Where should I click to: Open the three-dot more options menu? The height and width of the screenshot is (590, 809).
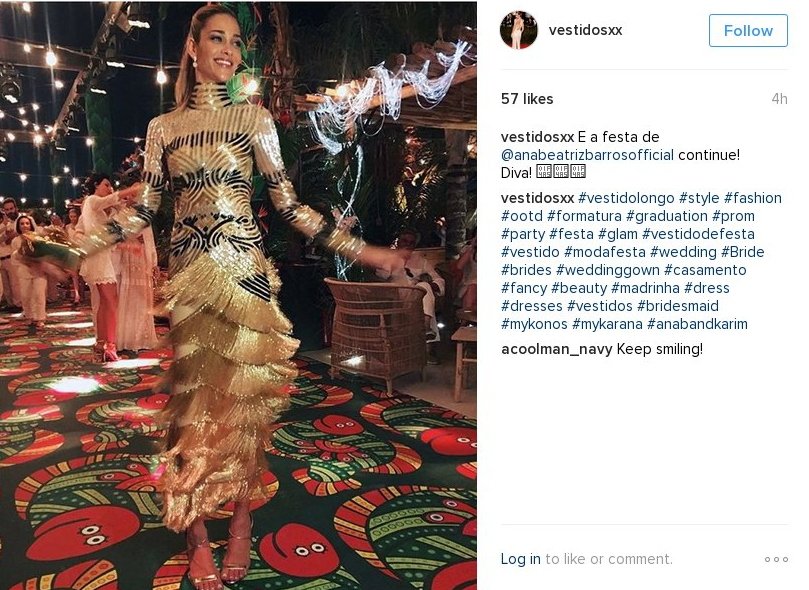(776, 559)
